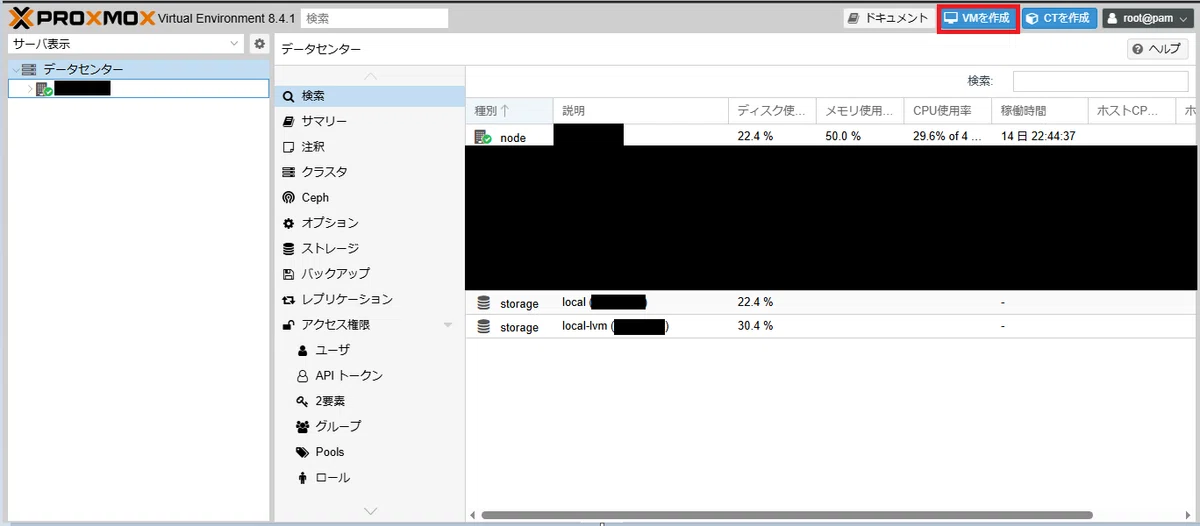The height and width of the screenshot is (526, 1200).
Task: Click the CTを作成 button
Action: [1059, 18]
